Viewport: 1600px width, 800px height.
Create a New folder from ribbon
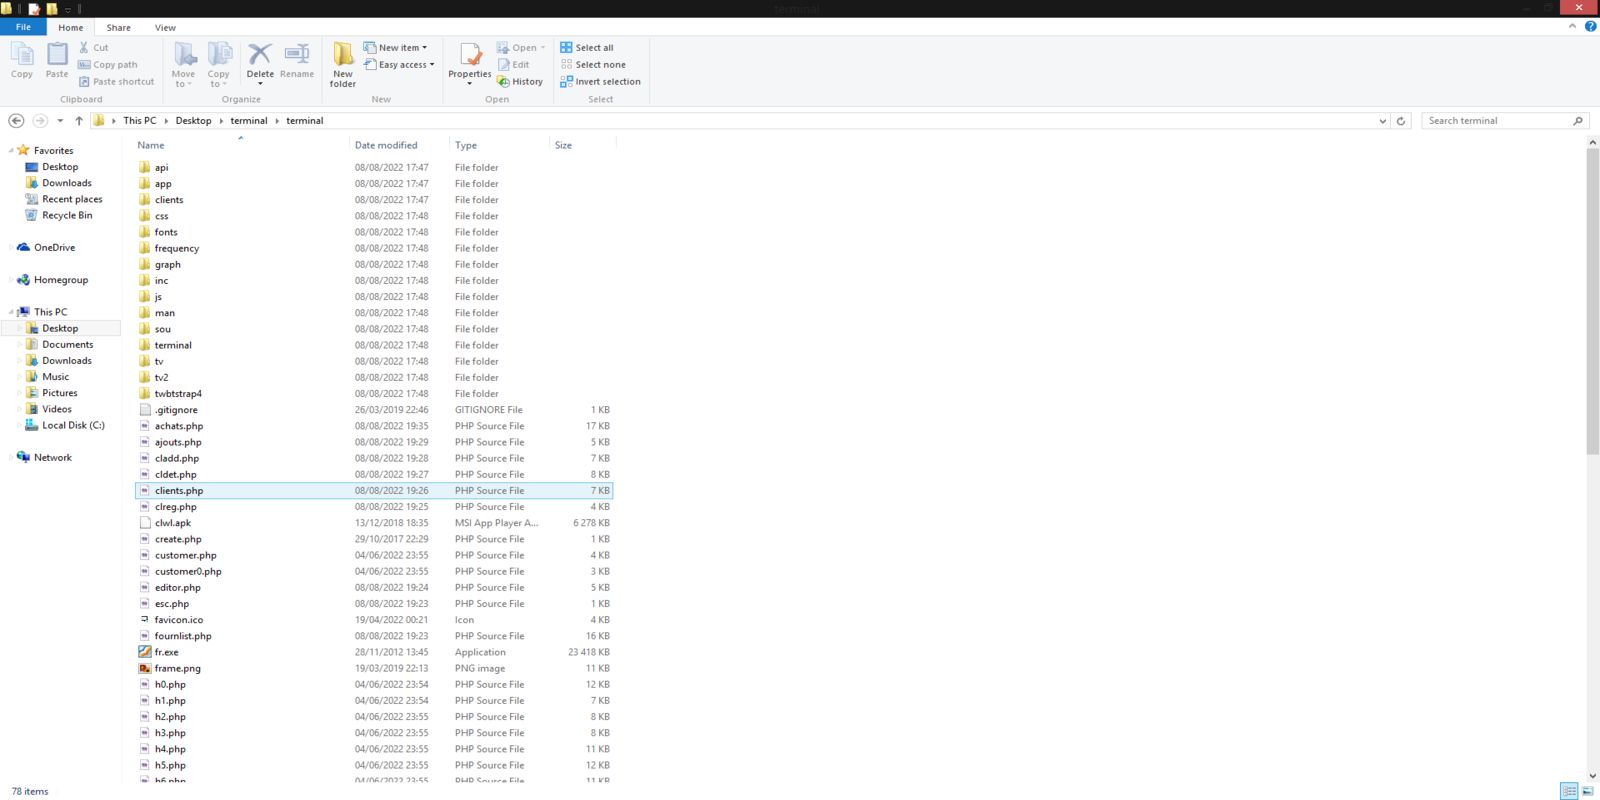(x=343, y=63)
